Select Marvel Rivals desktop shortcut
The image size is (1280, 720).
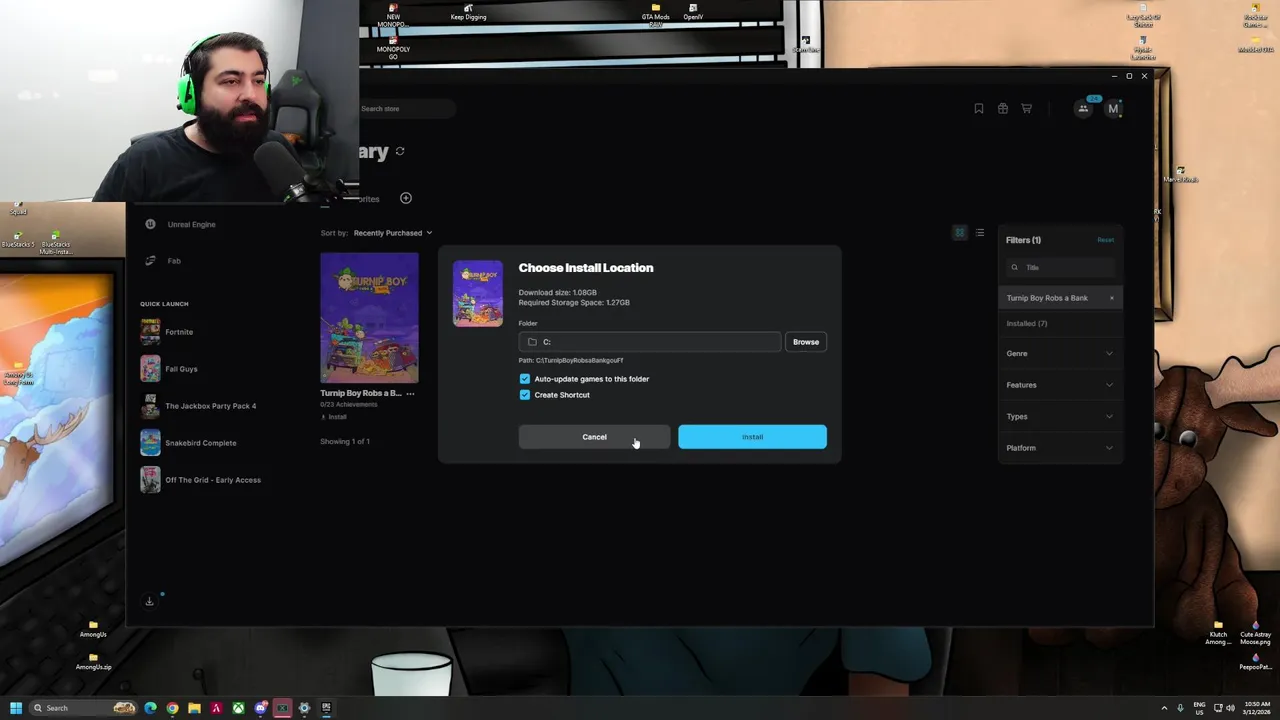(x=1181, y=175)
